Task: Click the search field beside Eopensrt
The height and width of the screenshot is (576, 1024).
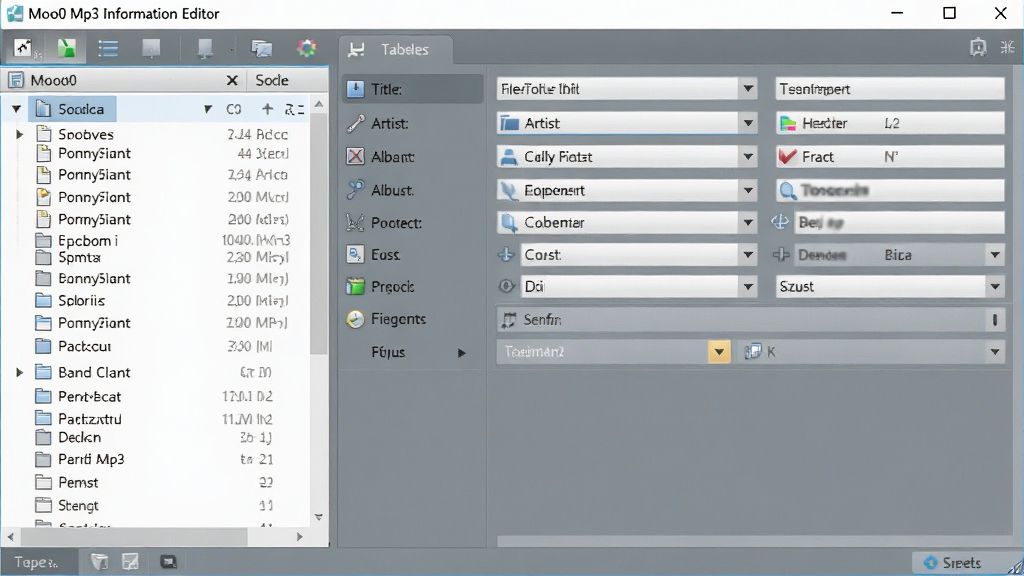Action: [x=890, y=190]
